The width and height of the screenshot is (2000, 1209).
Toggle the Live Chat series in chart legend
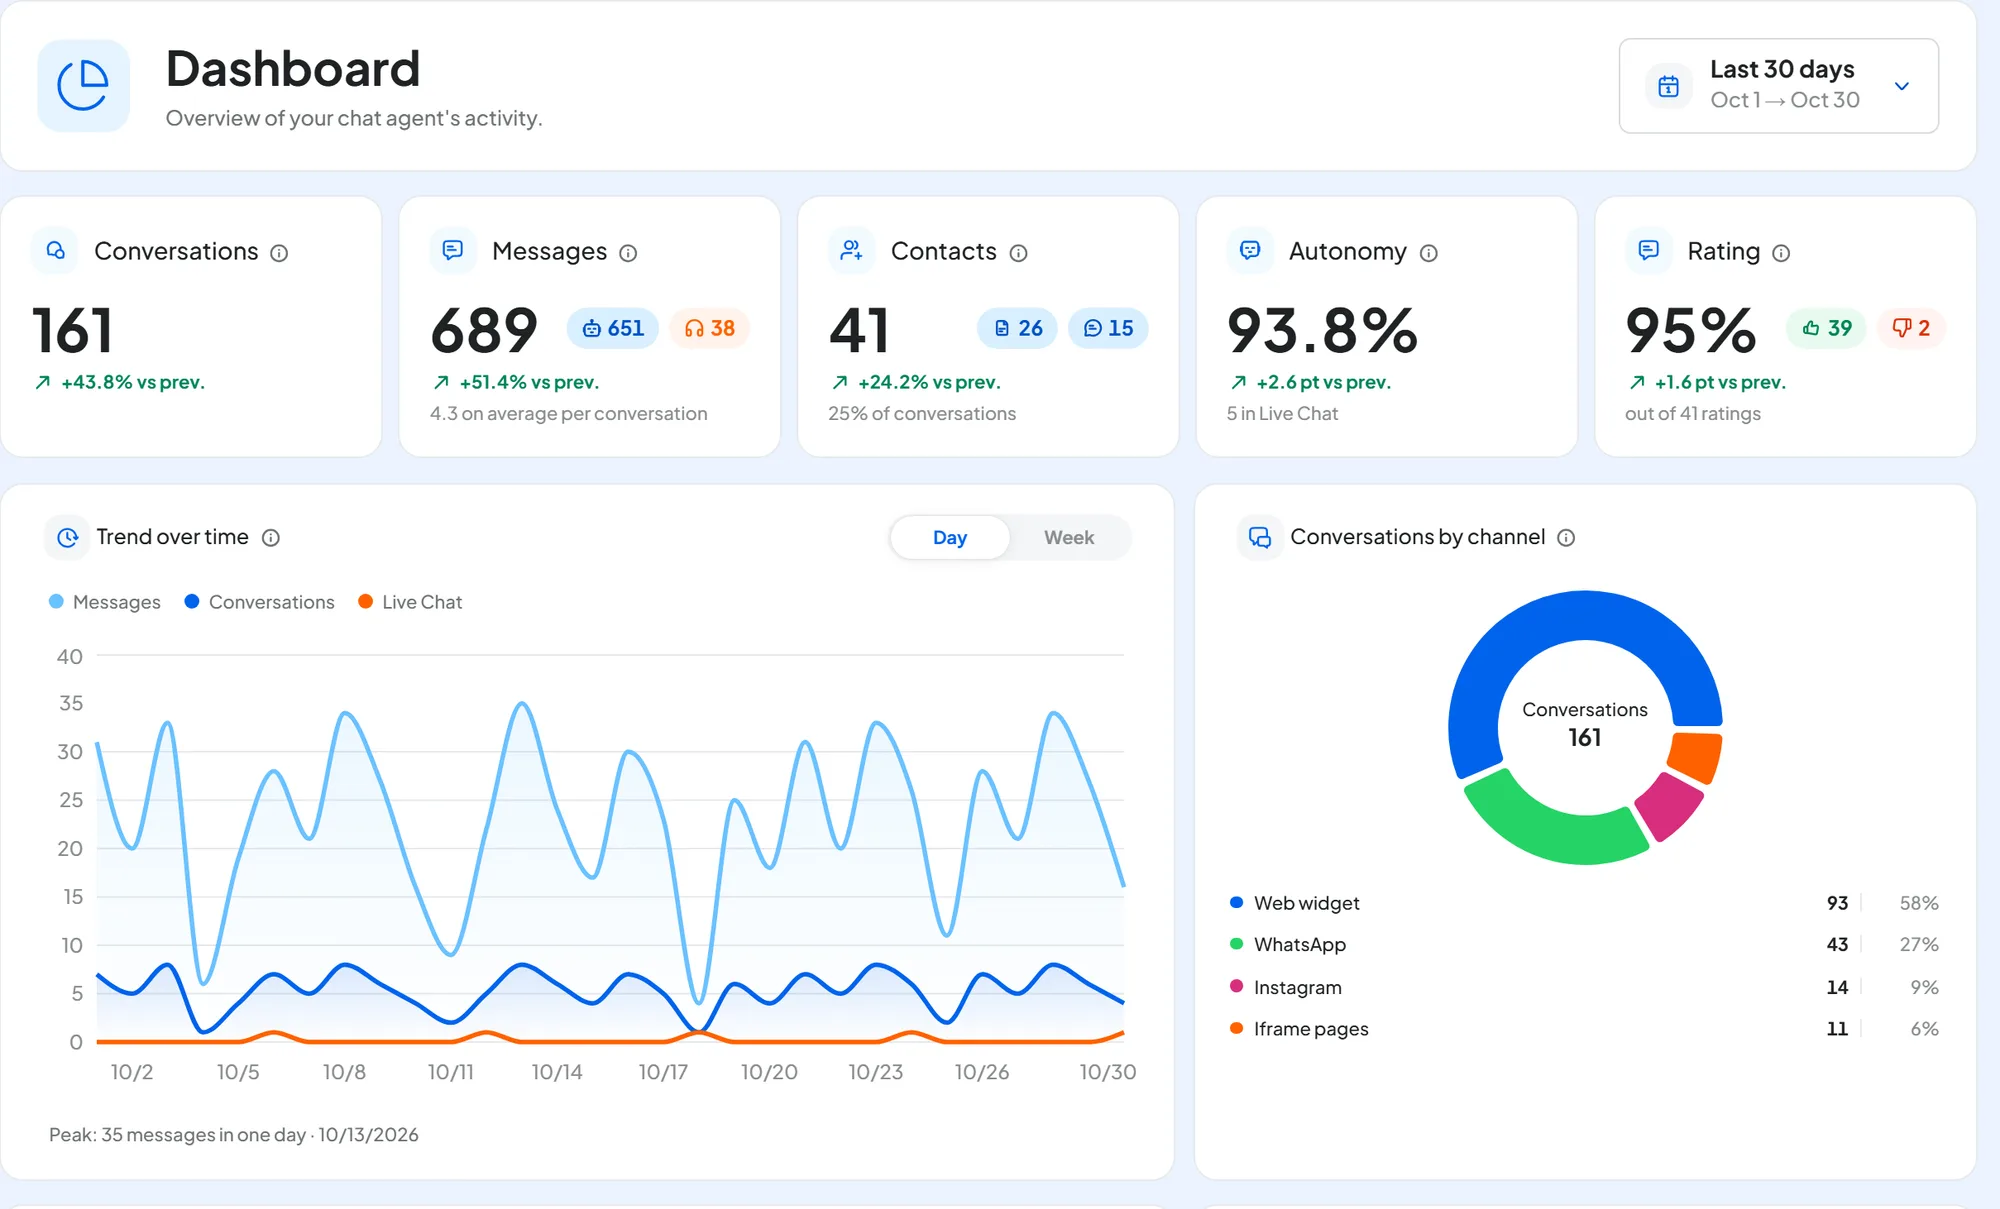click(410, 602)
